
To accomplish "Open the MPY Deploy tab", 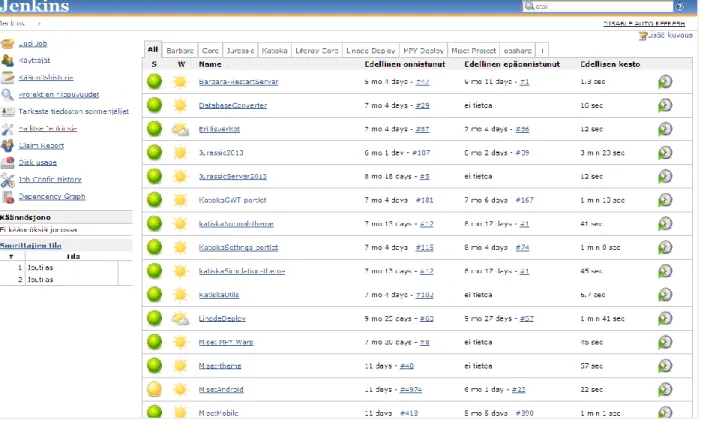I will click(x=423, y=51).
